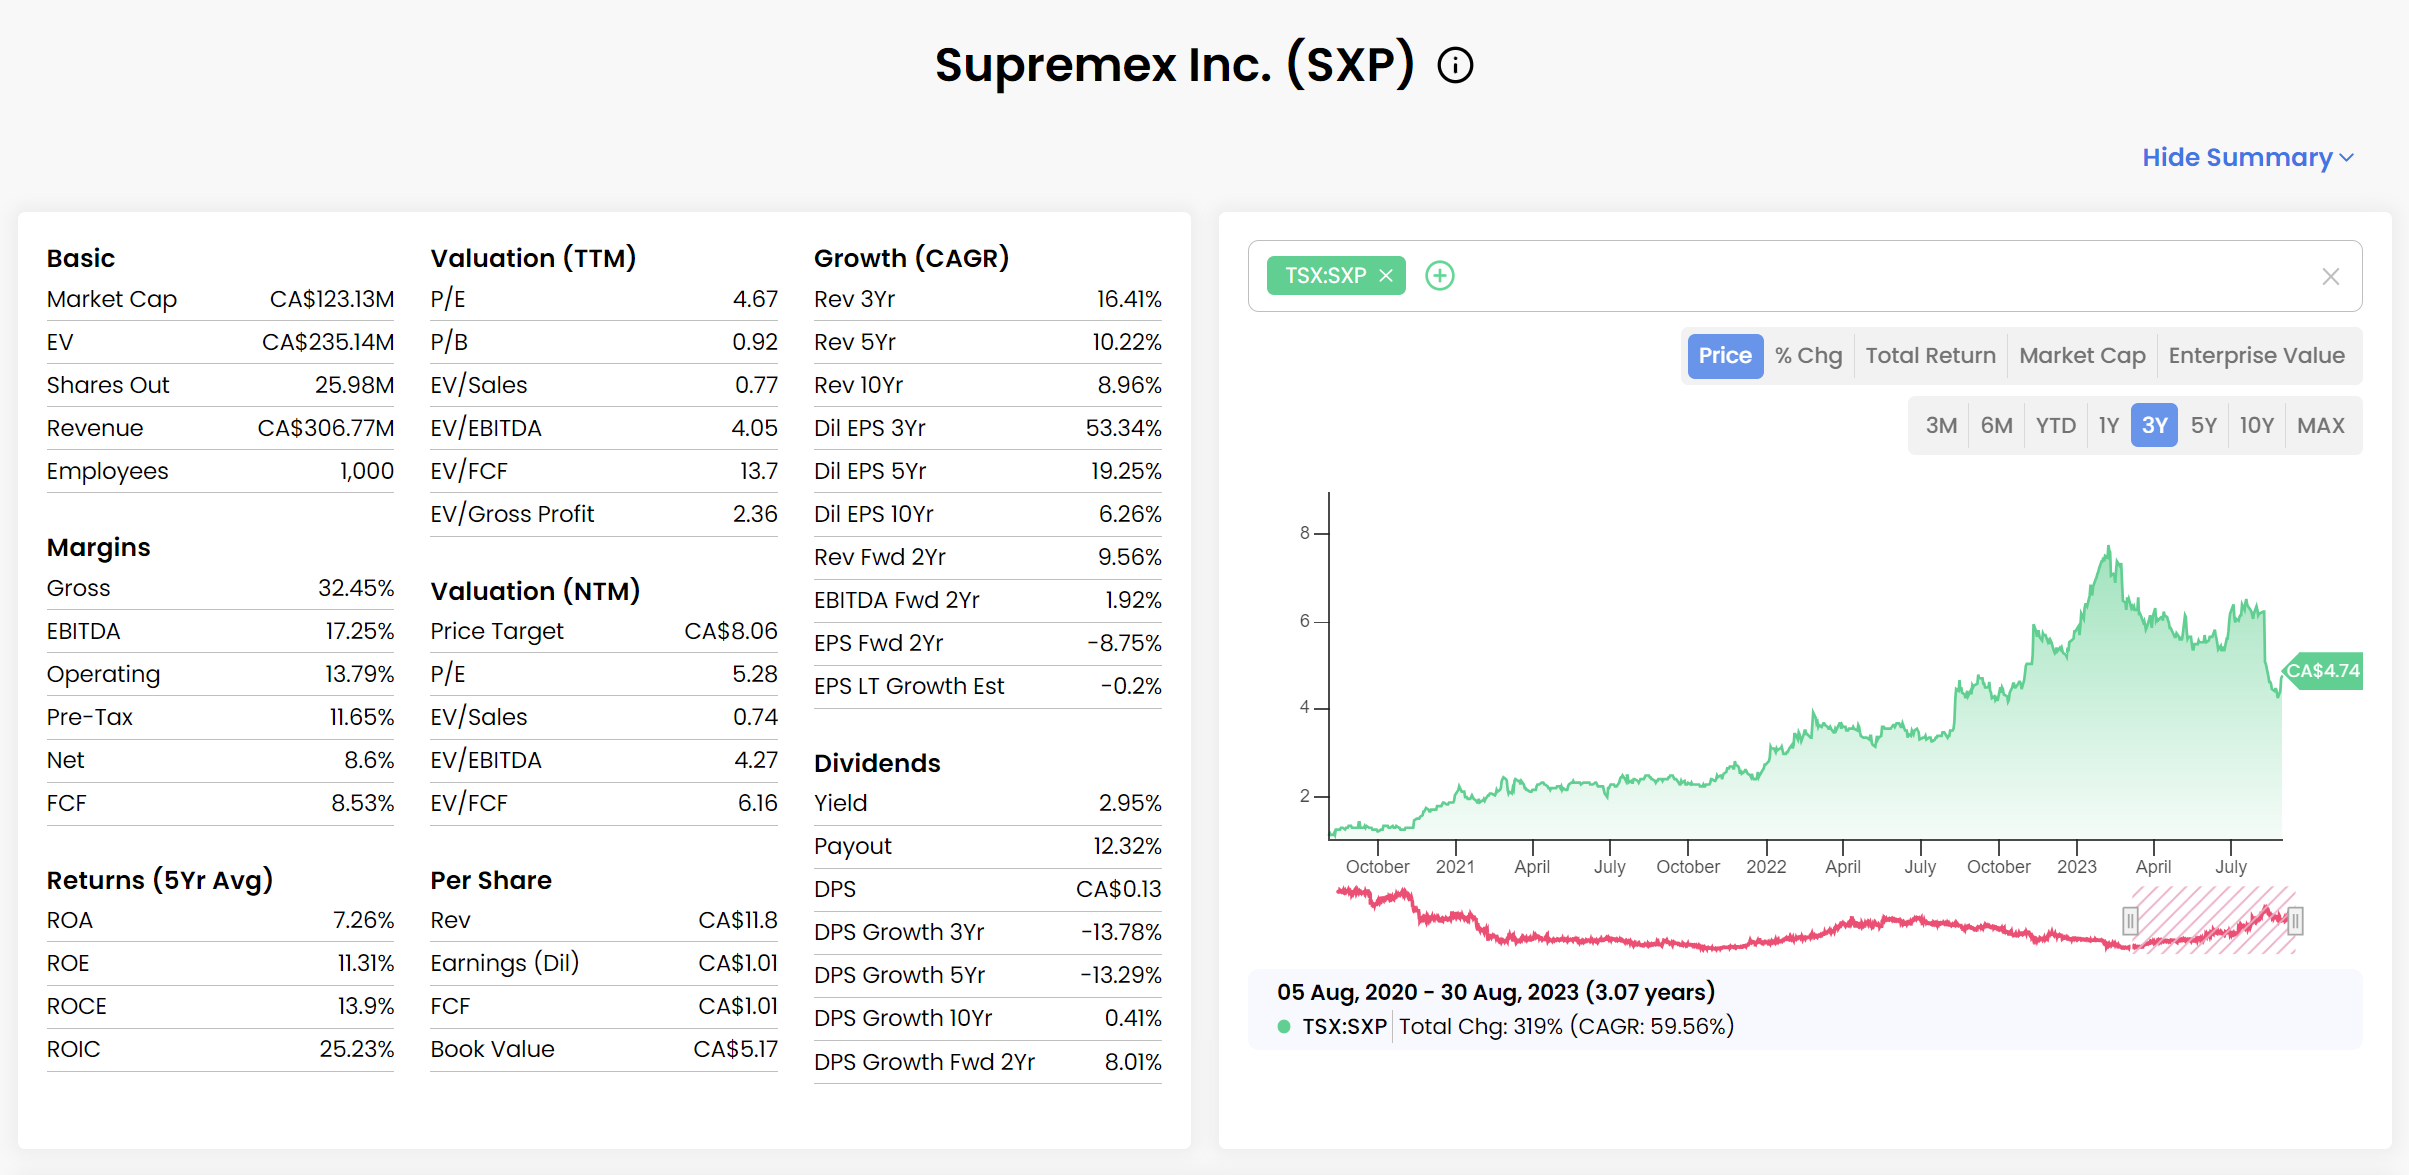Set chart range to 6M
This screenshot has height=1175, width=2409.
point(1996,426)
